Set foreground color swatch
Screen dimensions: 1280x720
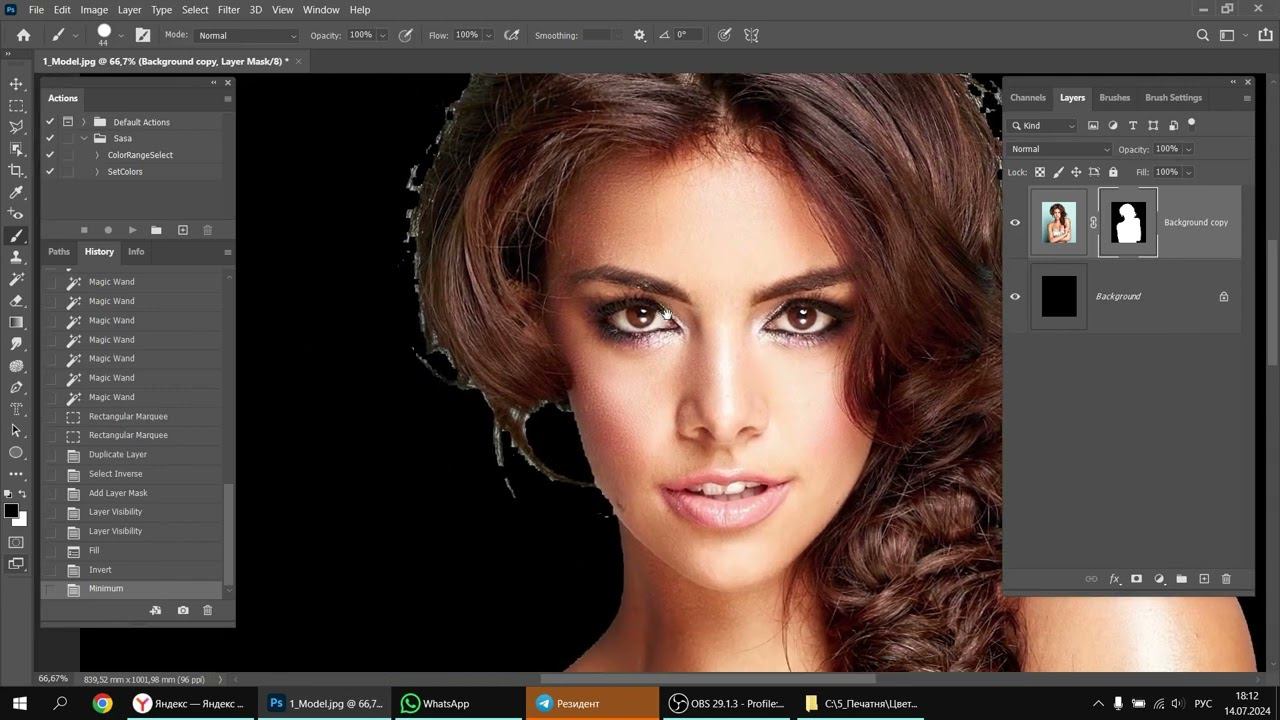click(11, 511)
